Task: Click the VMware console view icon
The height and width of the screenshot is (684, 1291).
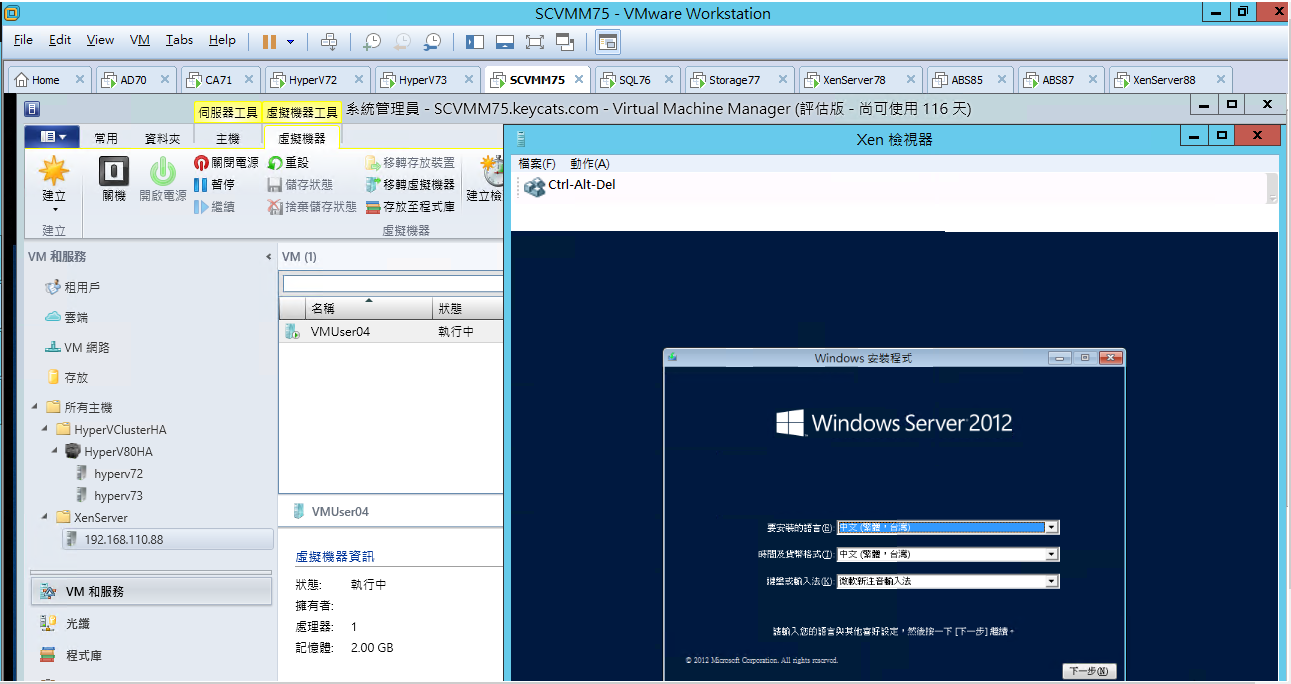Action: pos(608,41)
